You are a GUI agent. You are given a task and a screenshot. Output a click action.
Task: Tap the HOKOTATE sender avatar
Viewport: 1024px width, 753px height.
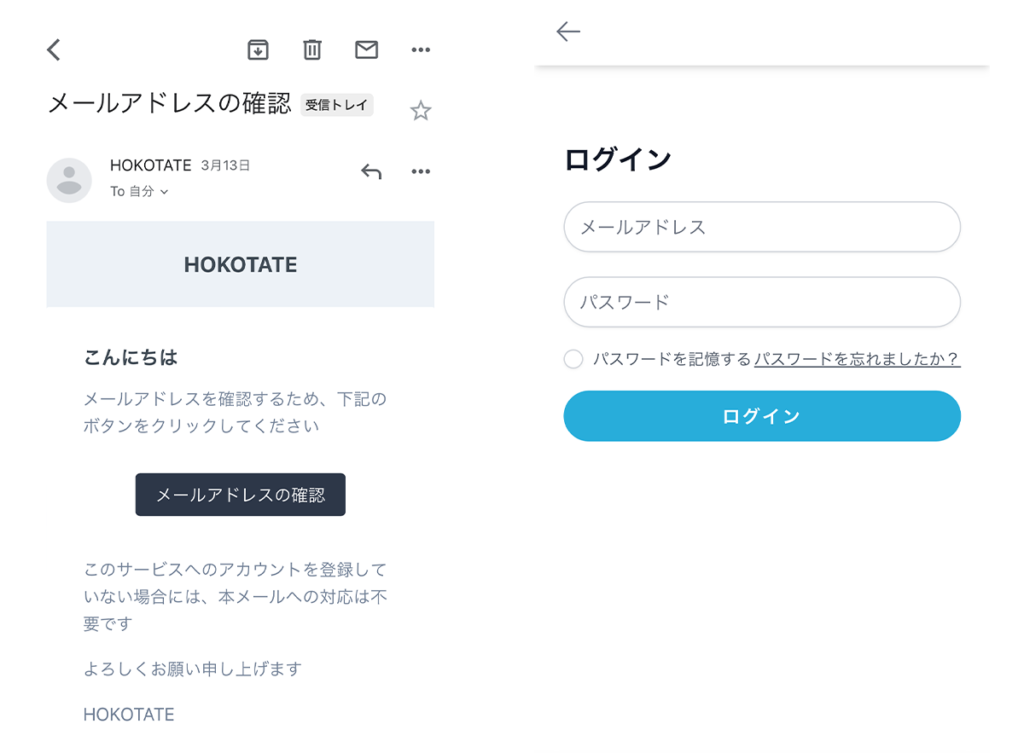69,180
